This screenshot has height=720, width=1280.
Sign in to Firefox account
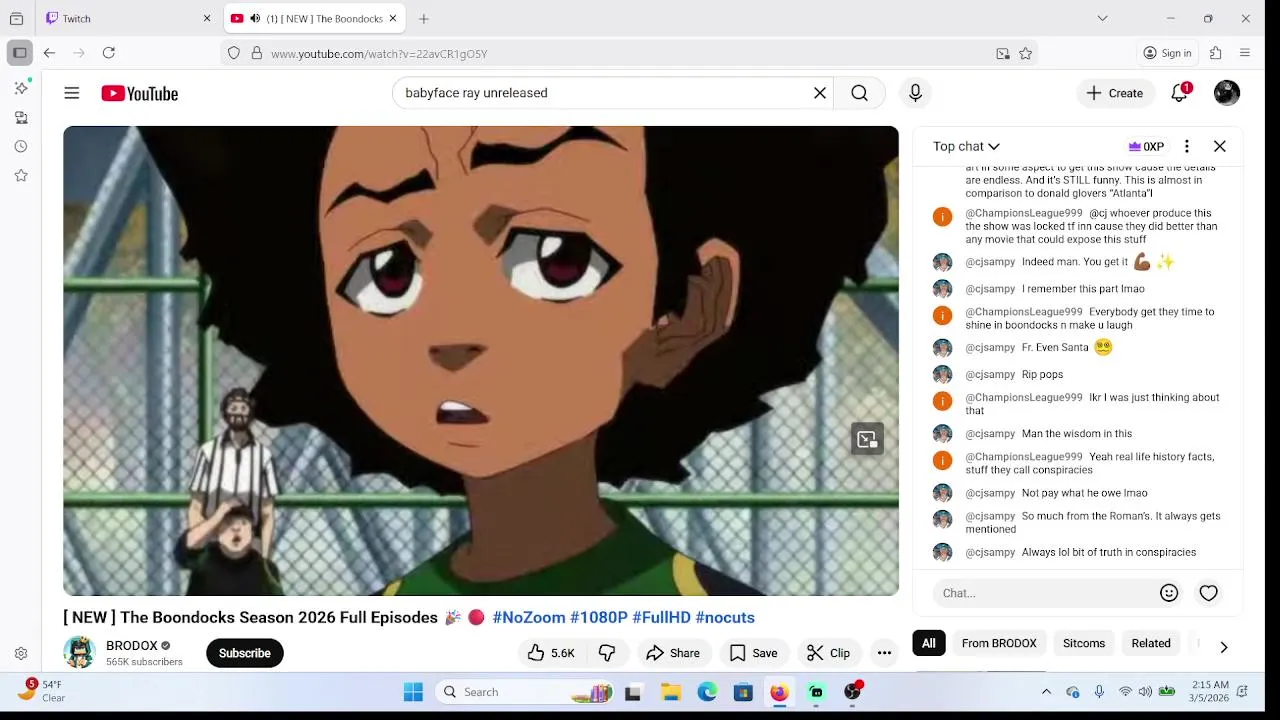click(x=1168, y=53)
